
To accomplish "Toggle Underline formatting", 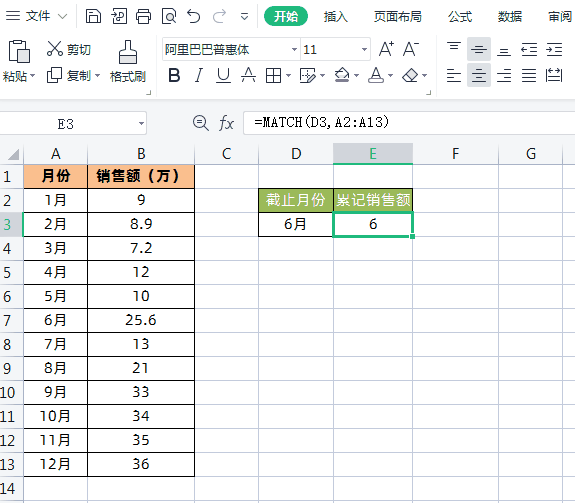I will (223, 76).
